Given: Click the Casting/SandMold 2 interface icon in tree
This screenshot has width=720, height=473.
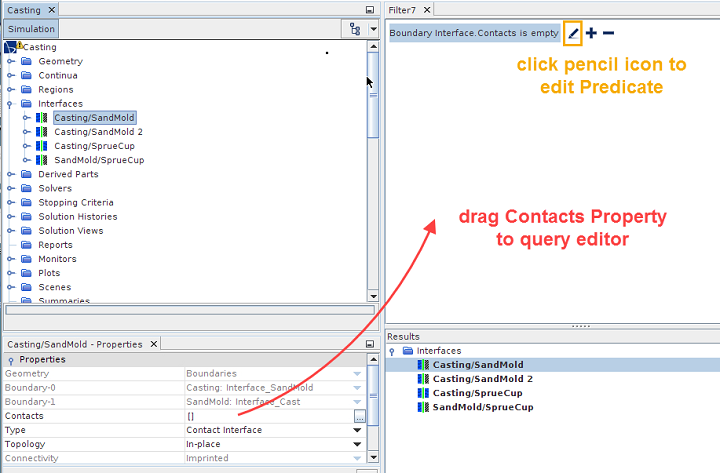Looking at the screenshot, I should pos(43,132).
